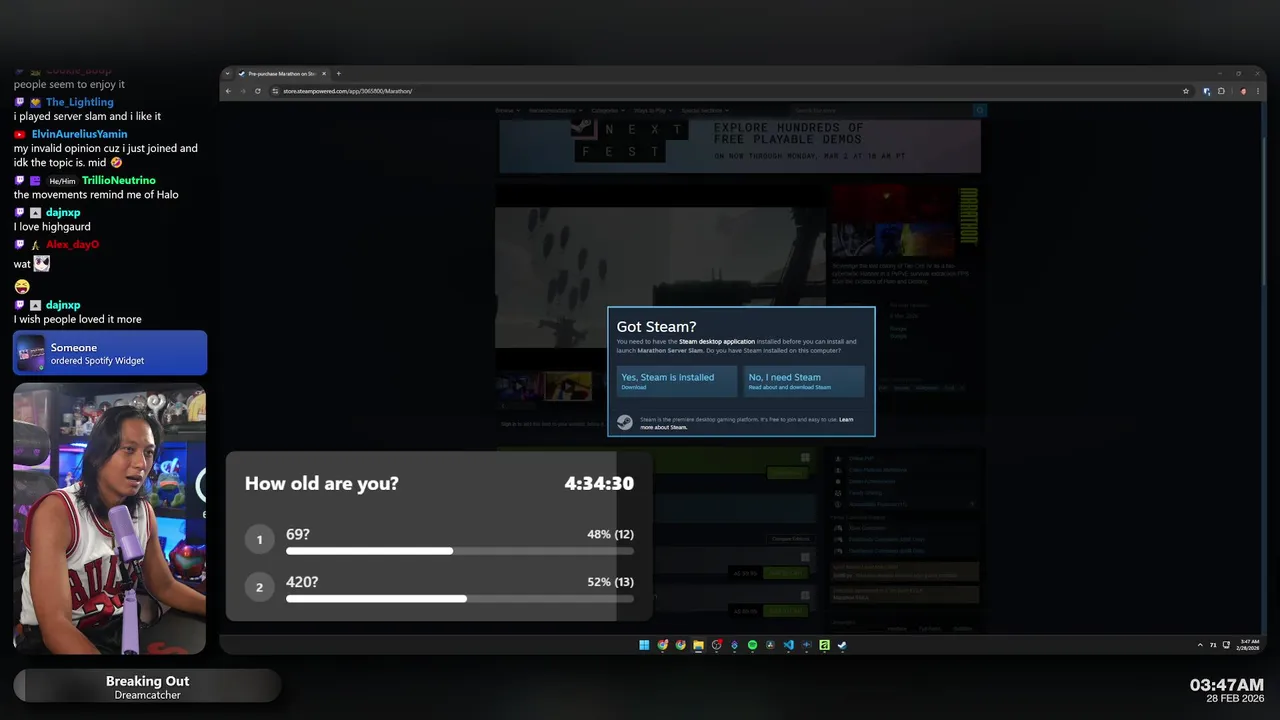
Task: Click Next Fest free demos banner
Action: [740, 146]
